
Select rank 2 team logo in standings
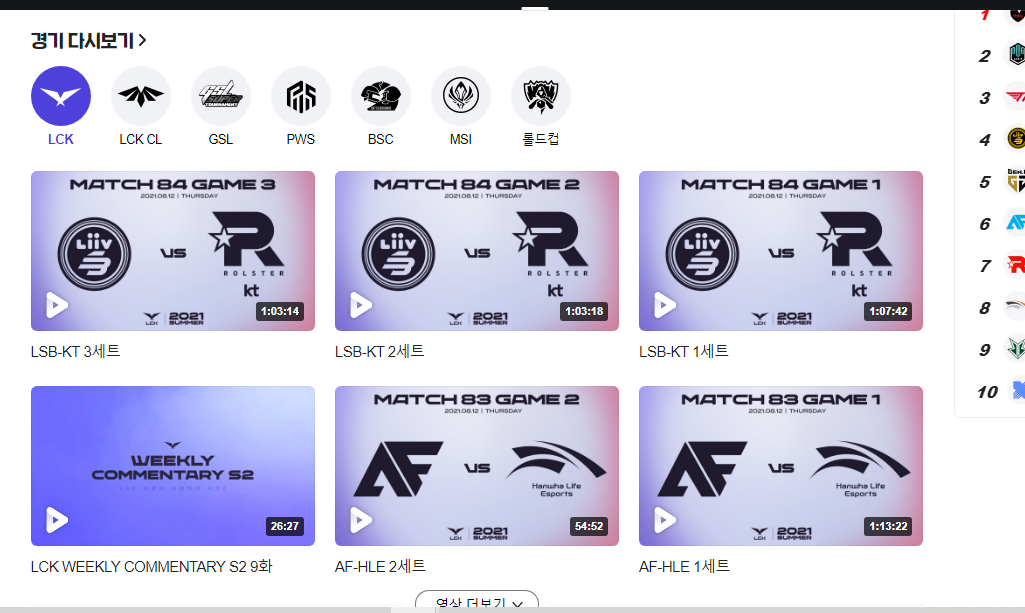pyautogui.click(x=1015, y=54)
